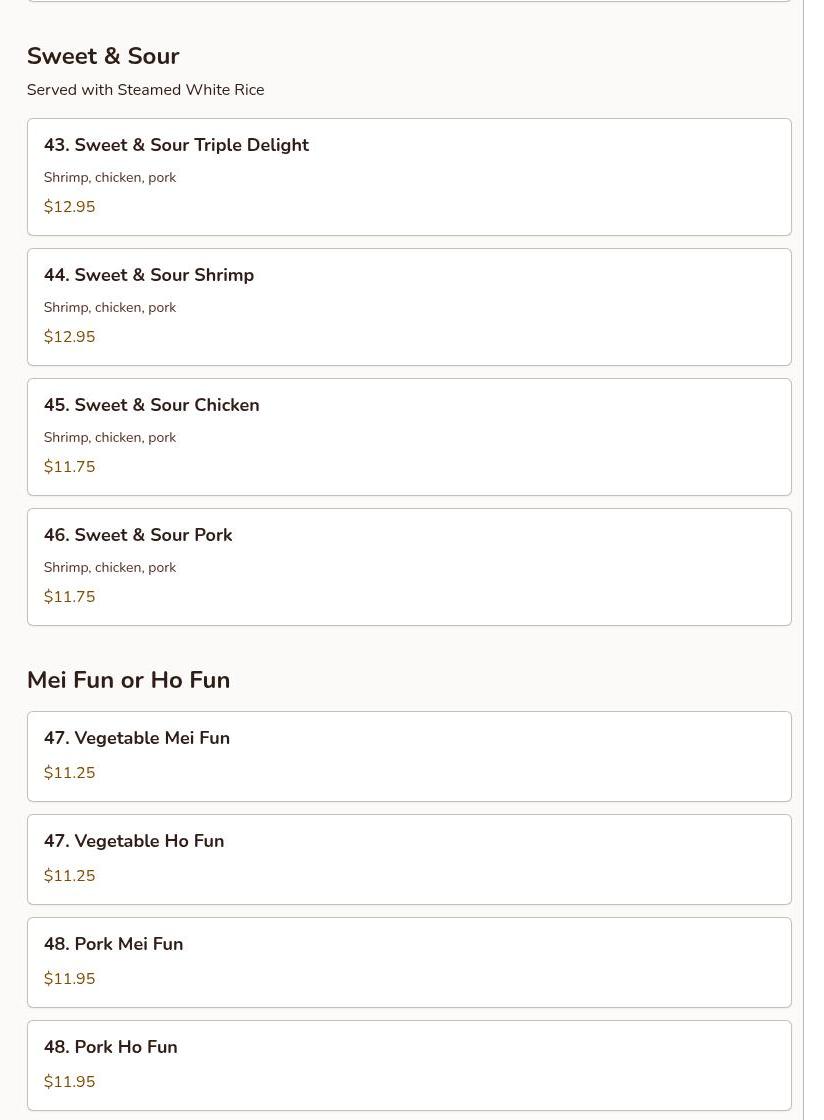Open the 44. Sweet & Sour Shrimp card
Screen dimensions: 824x1120
pos(409,307)
